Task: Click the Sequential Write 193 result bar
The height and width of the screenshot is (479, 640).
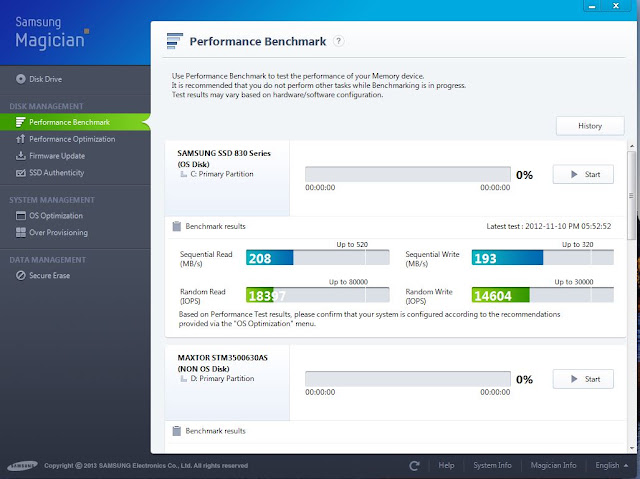Action: [543, 257]
